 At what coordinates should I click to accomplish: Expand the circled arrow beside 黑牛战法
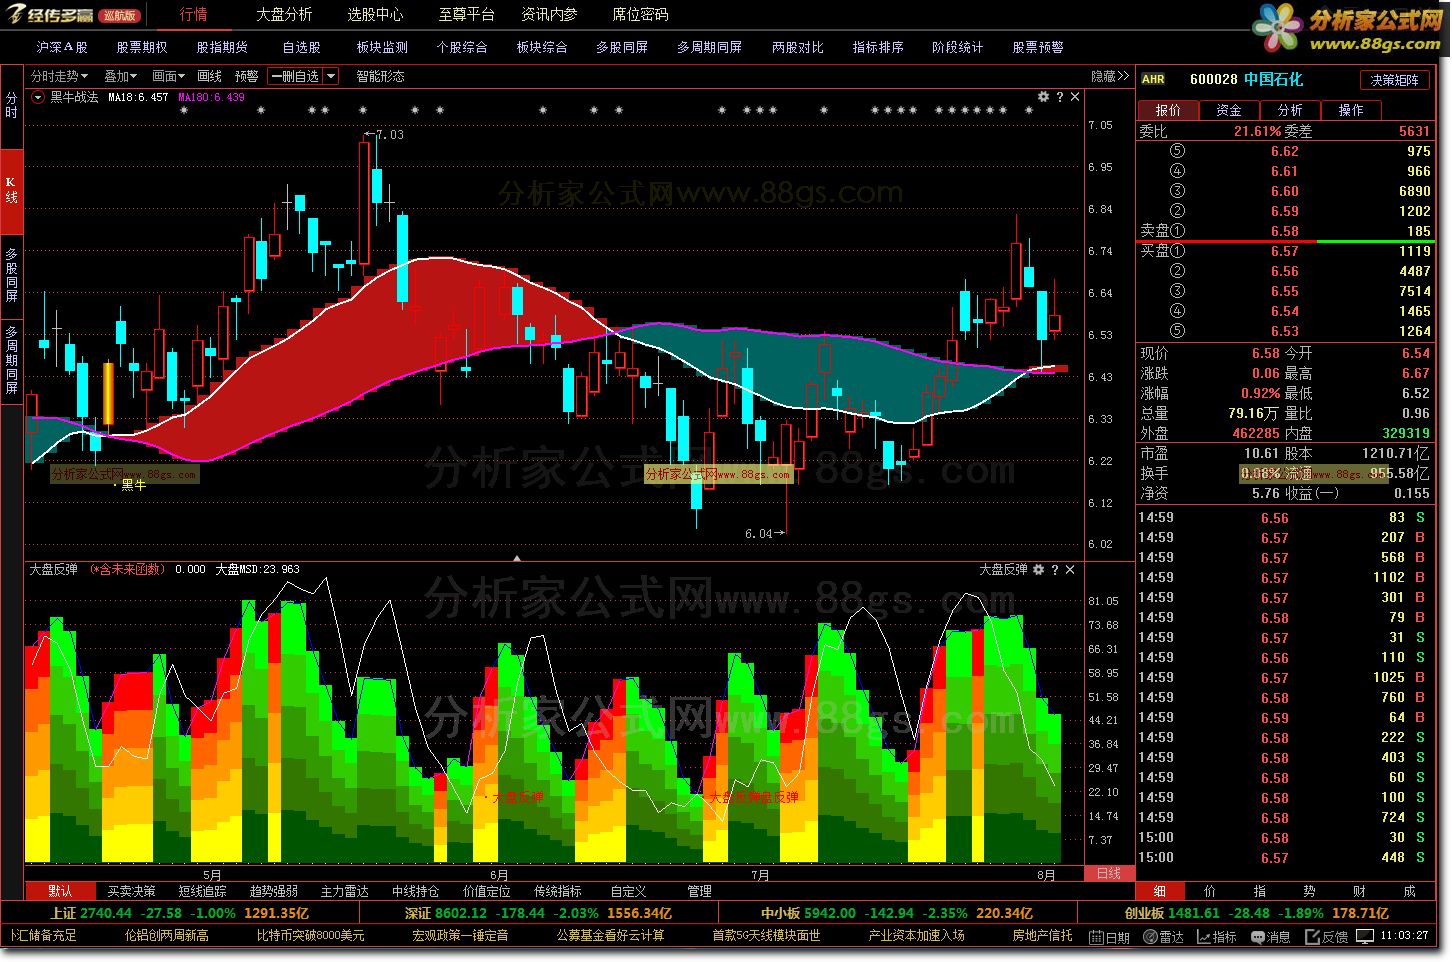click(38, 97)
